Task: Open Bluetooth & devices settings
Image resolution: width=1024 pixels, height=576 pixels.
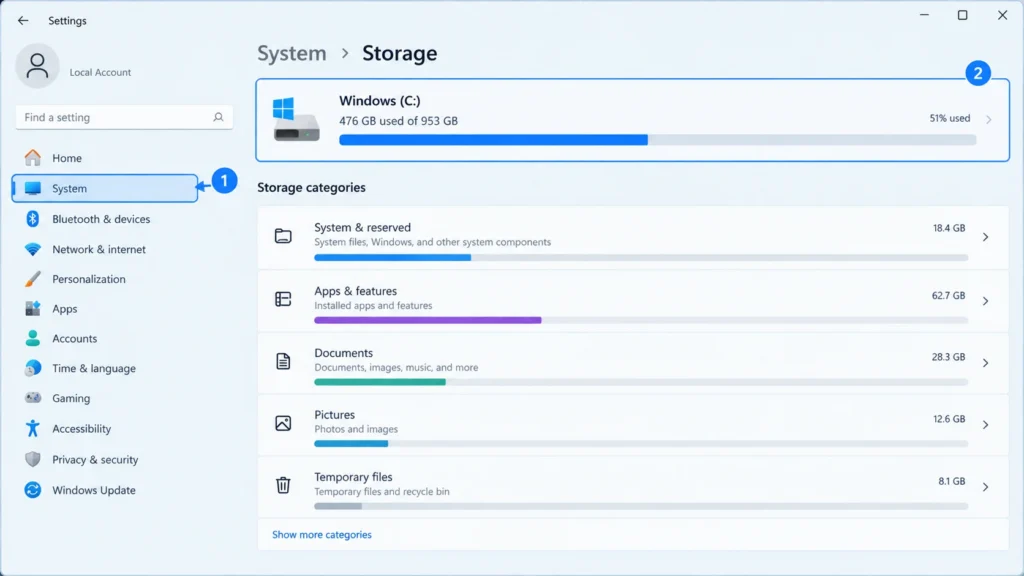Action: [x=104, y=219]
